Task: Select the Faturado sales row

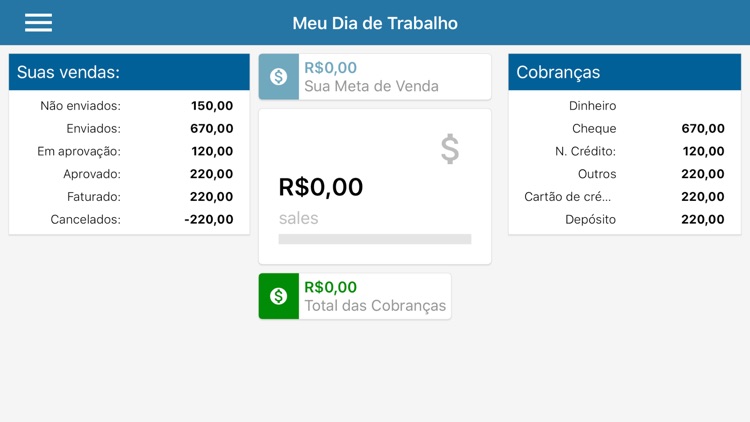Action: [129, 197]
